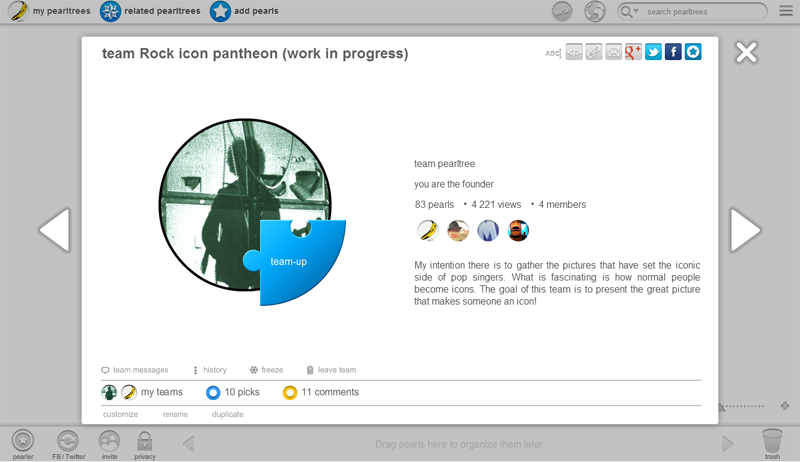Open the banana avatar team member
This screenshot has width=800, height=462.
tap(428, 230)
